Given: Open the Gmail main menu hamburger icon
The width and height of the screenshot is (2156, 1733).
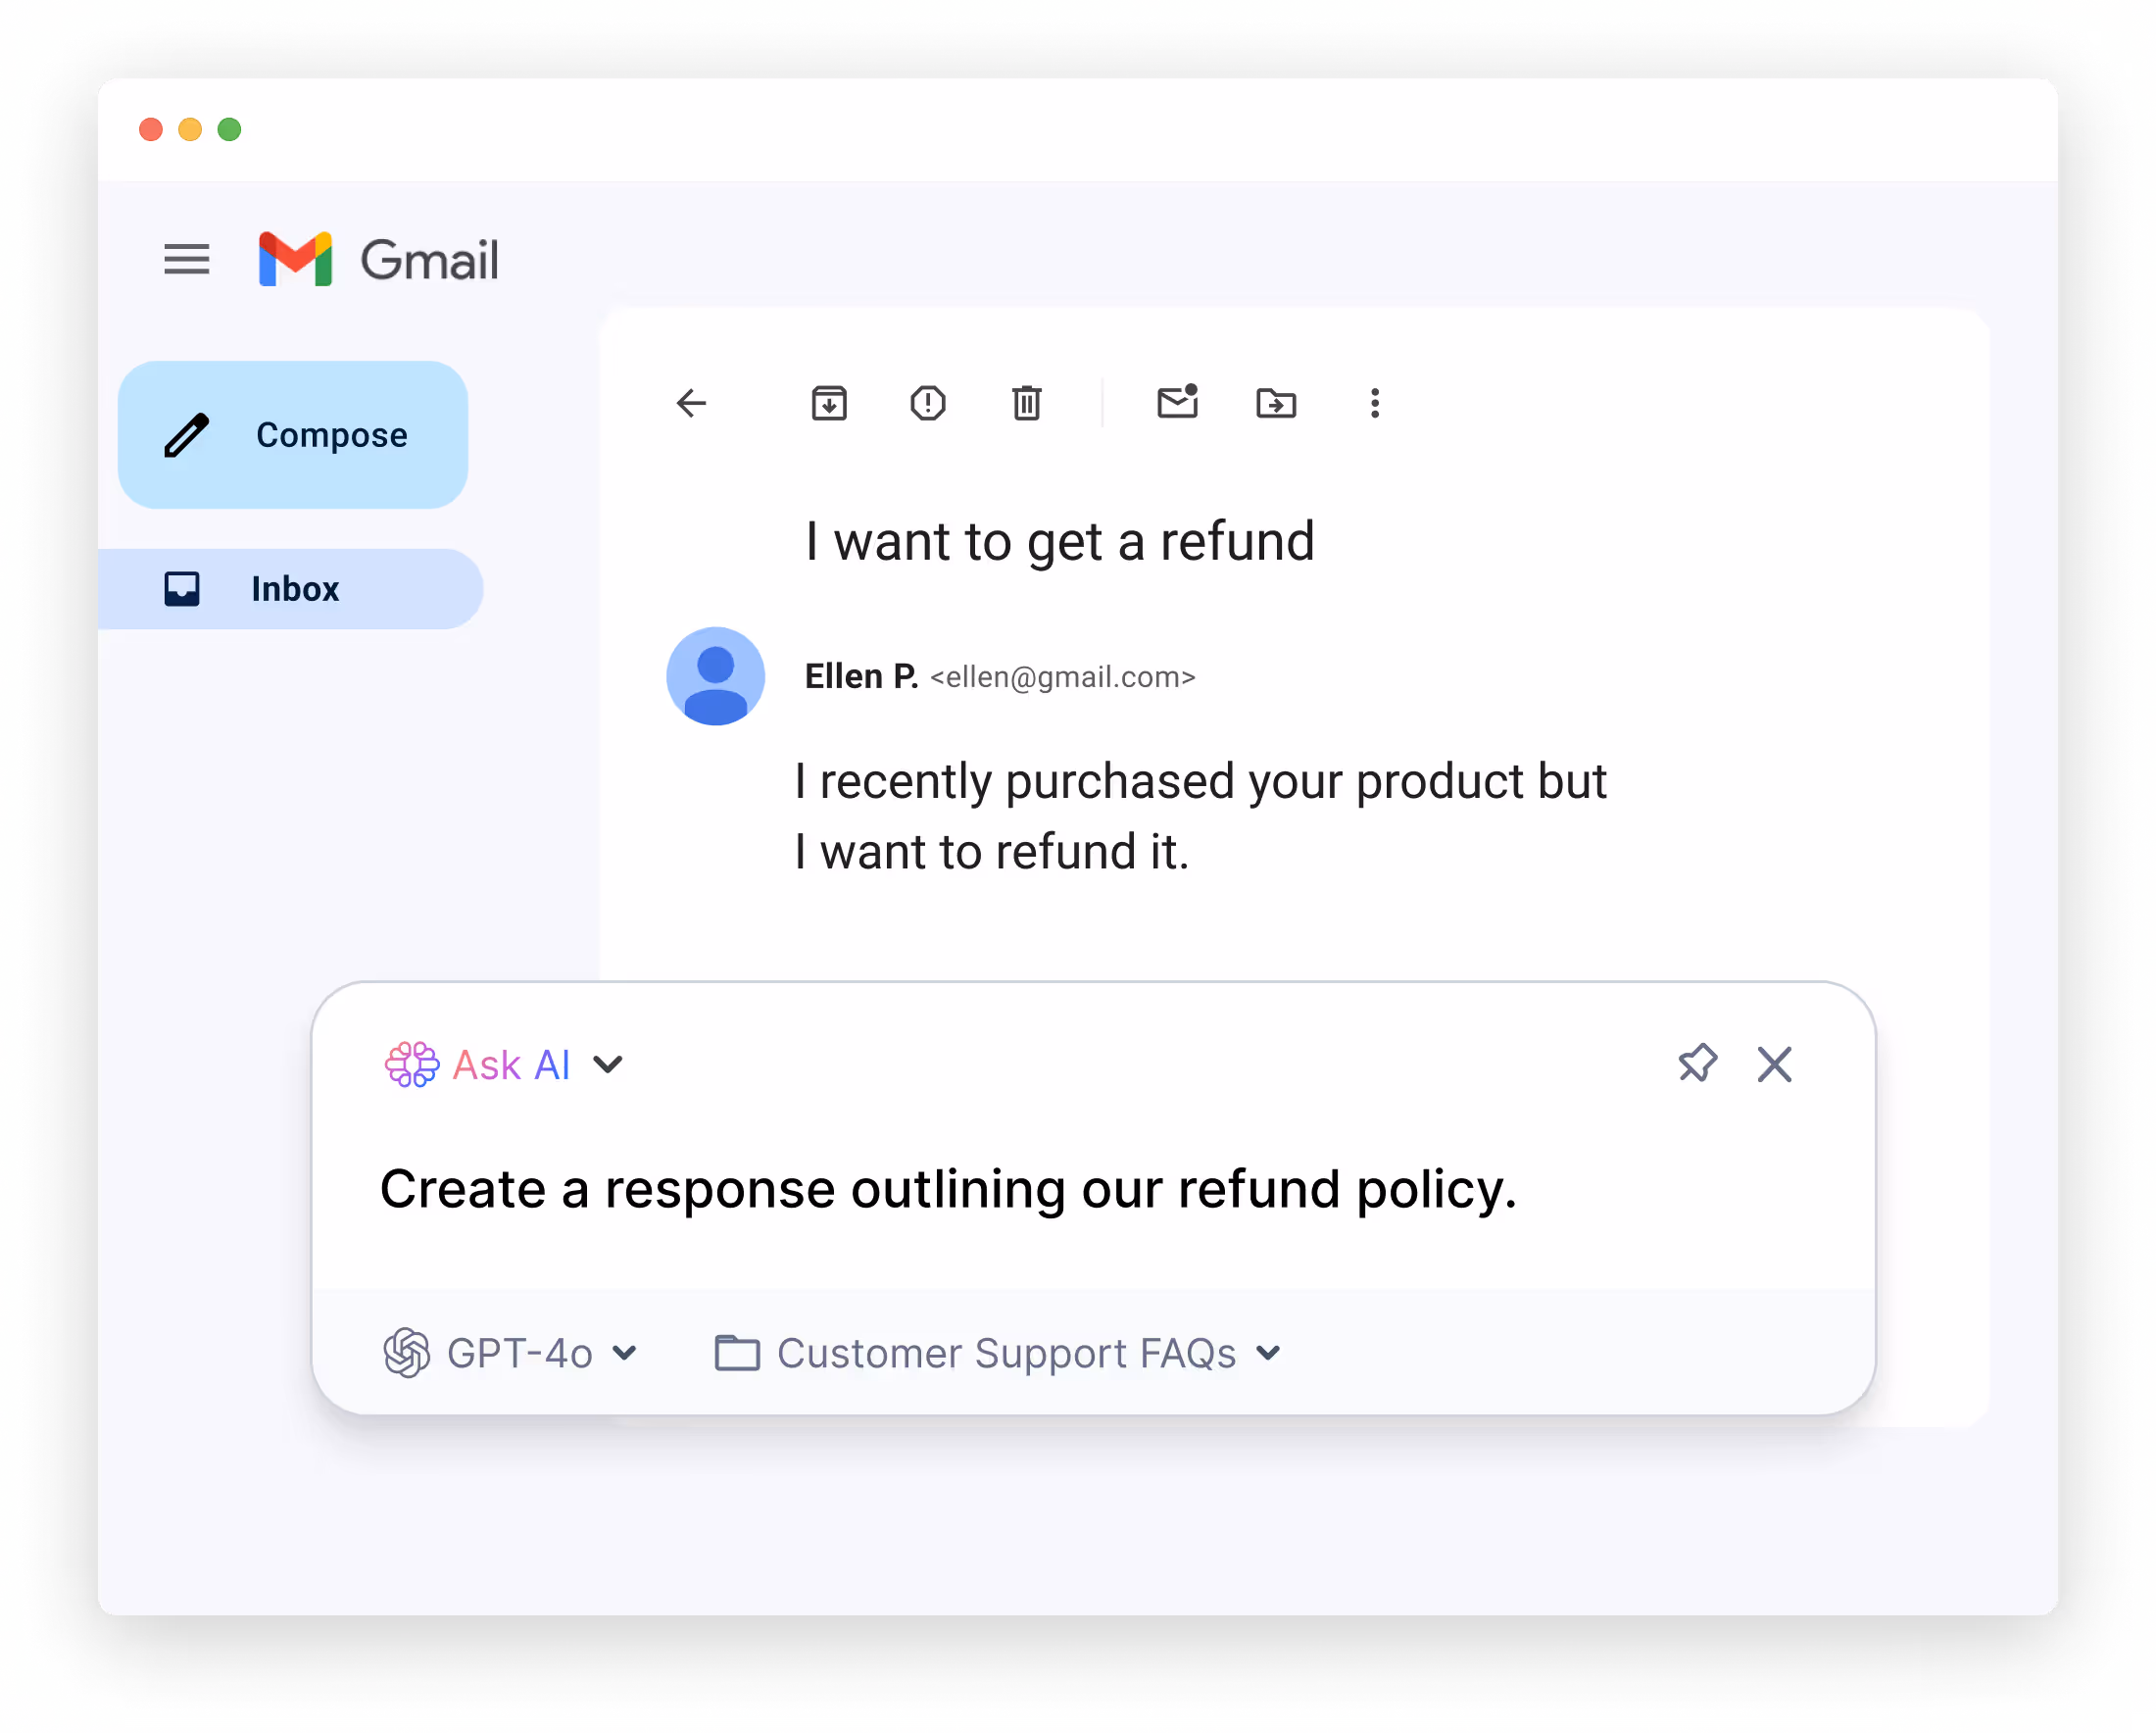Looking at the screenshot, I should 187,260.
